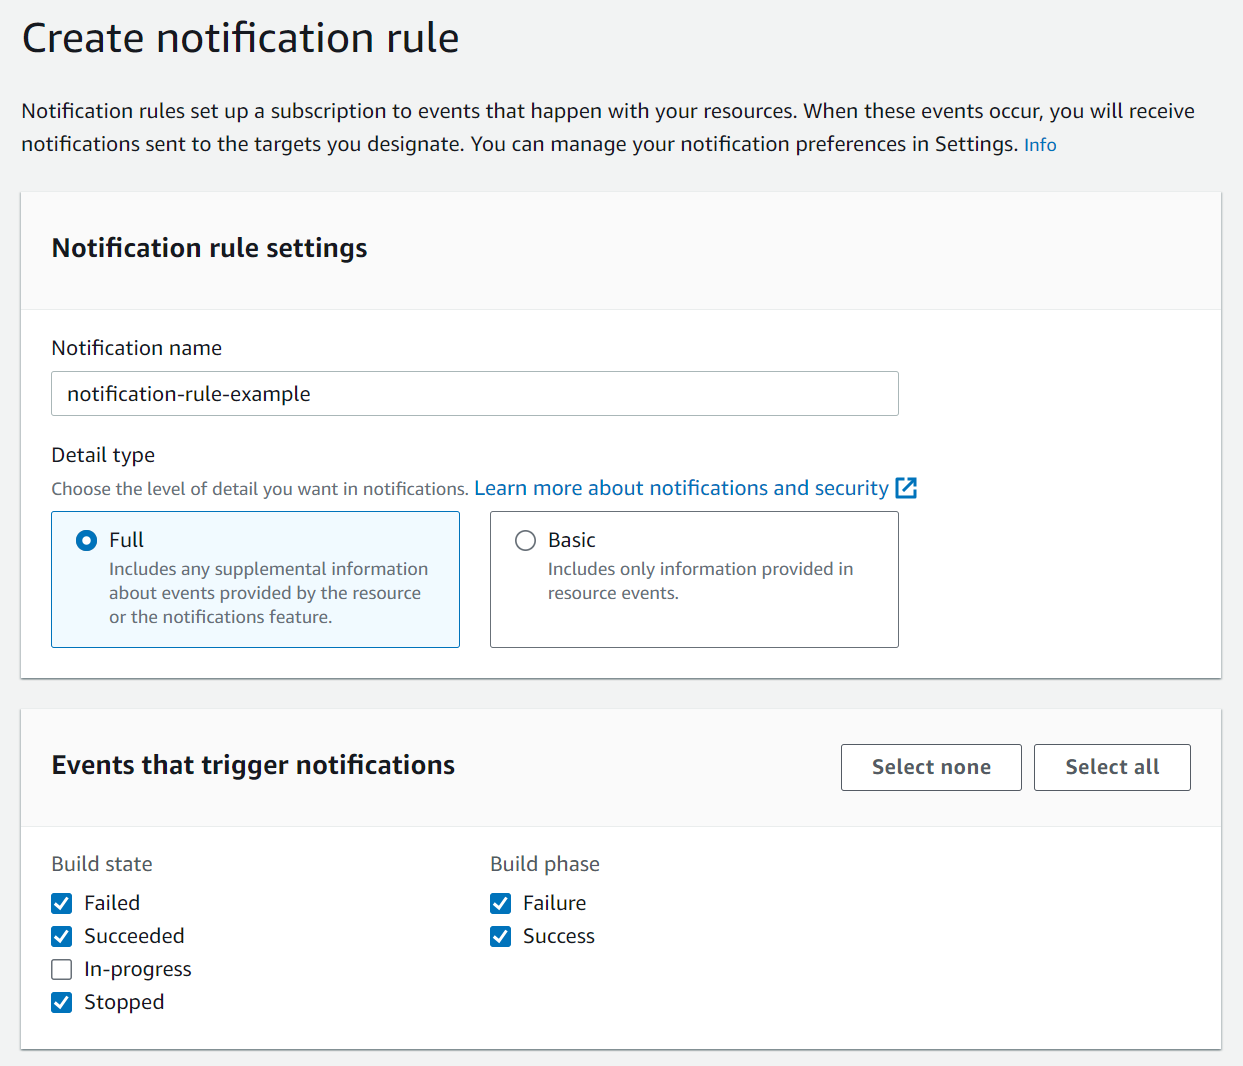Uncheck the Succeeded build state checkbox

click(62, 936)
